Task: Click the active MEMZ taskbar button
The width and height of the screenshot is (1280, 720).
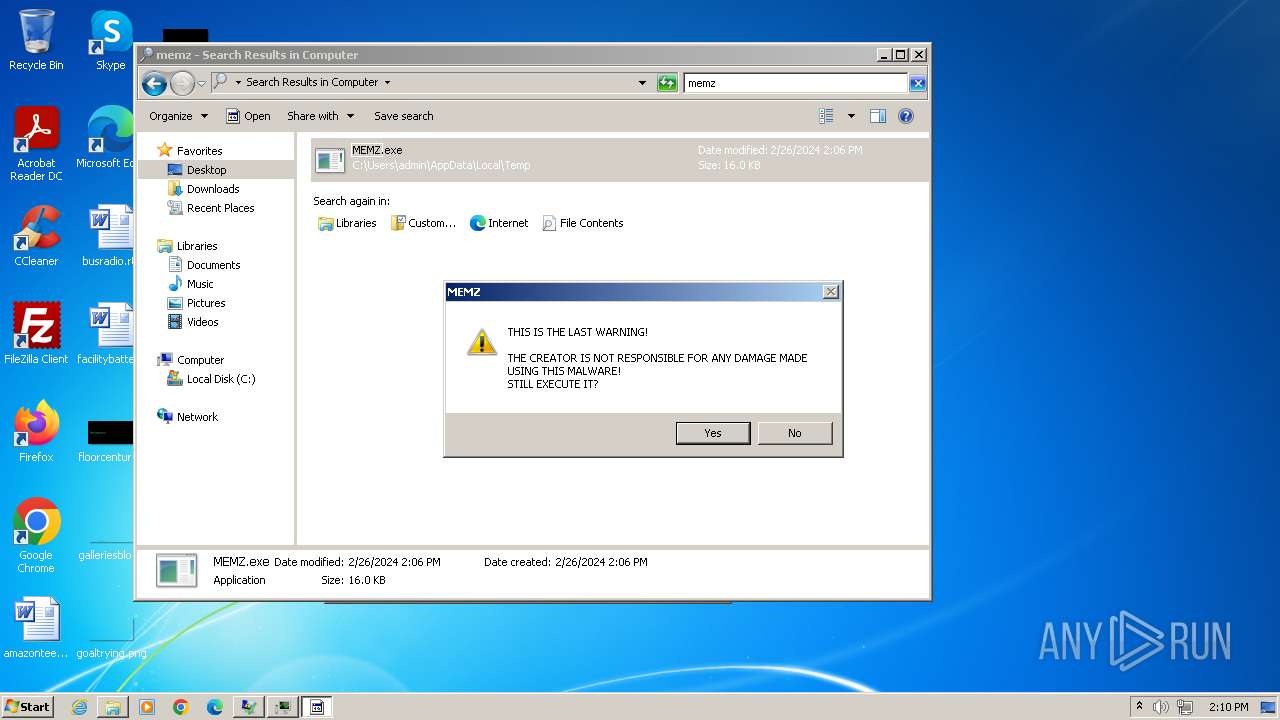Action: point(317,707)
